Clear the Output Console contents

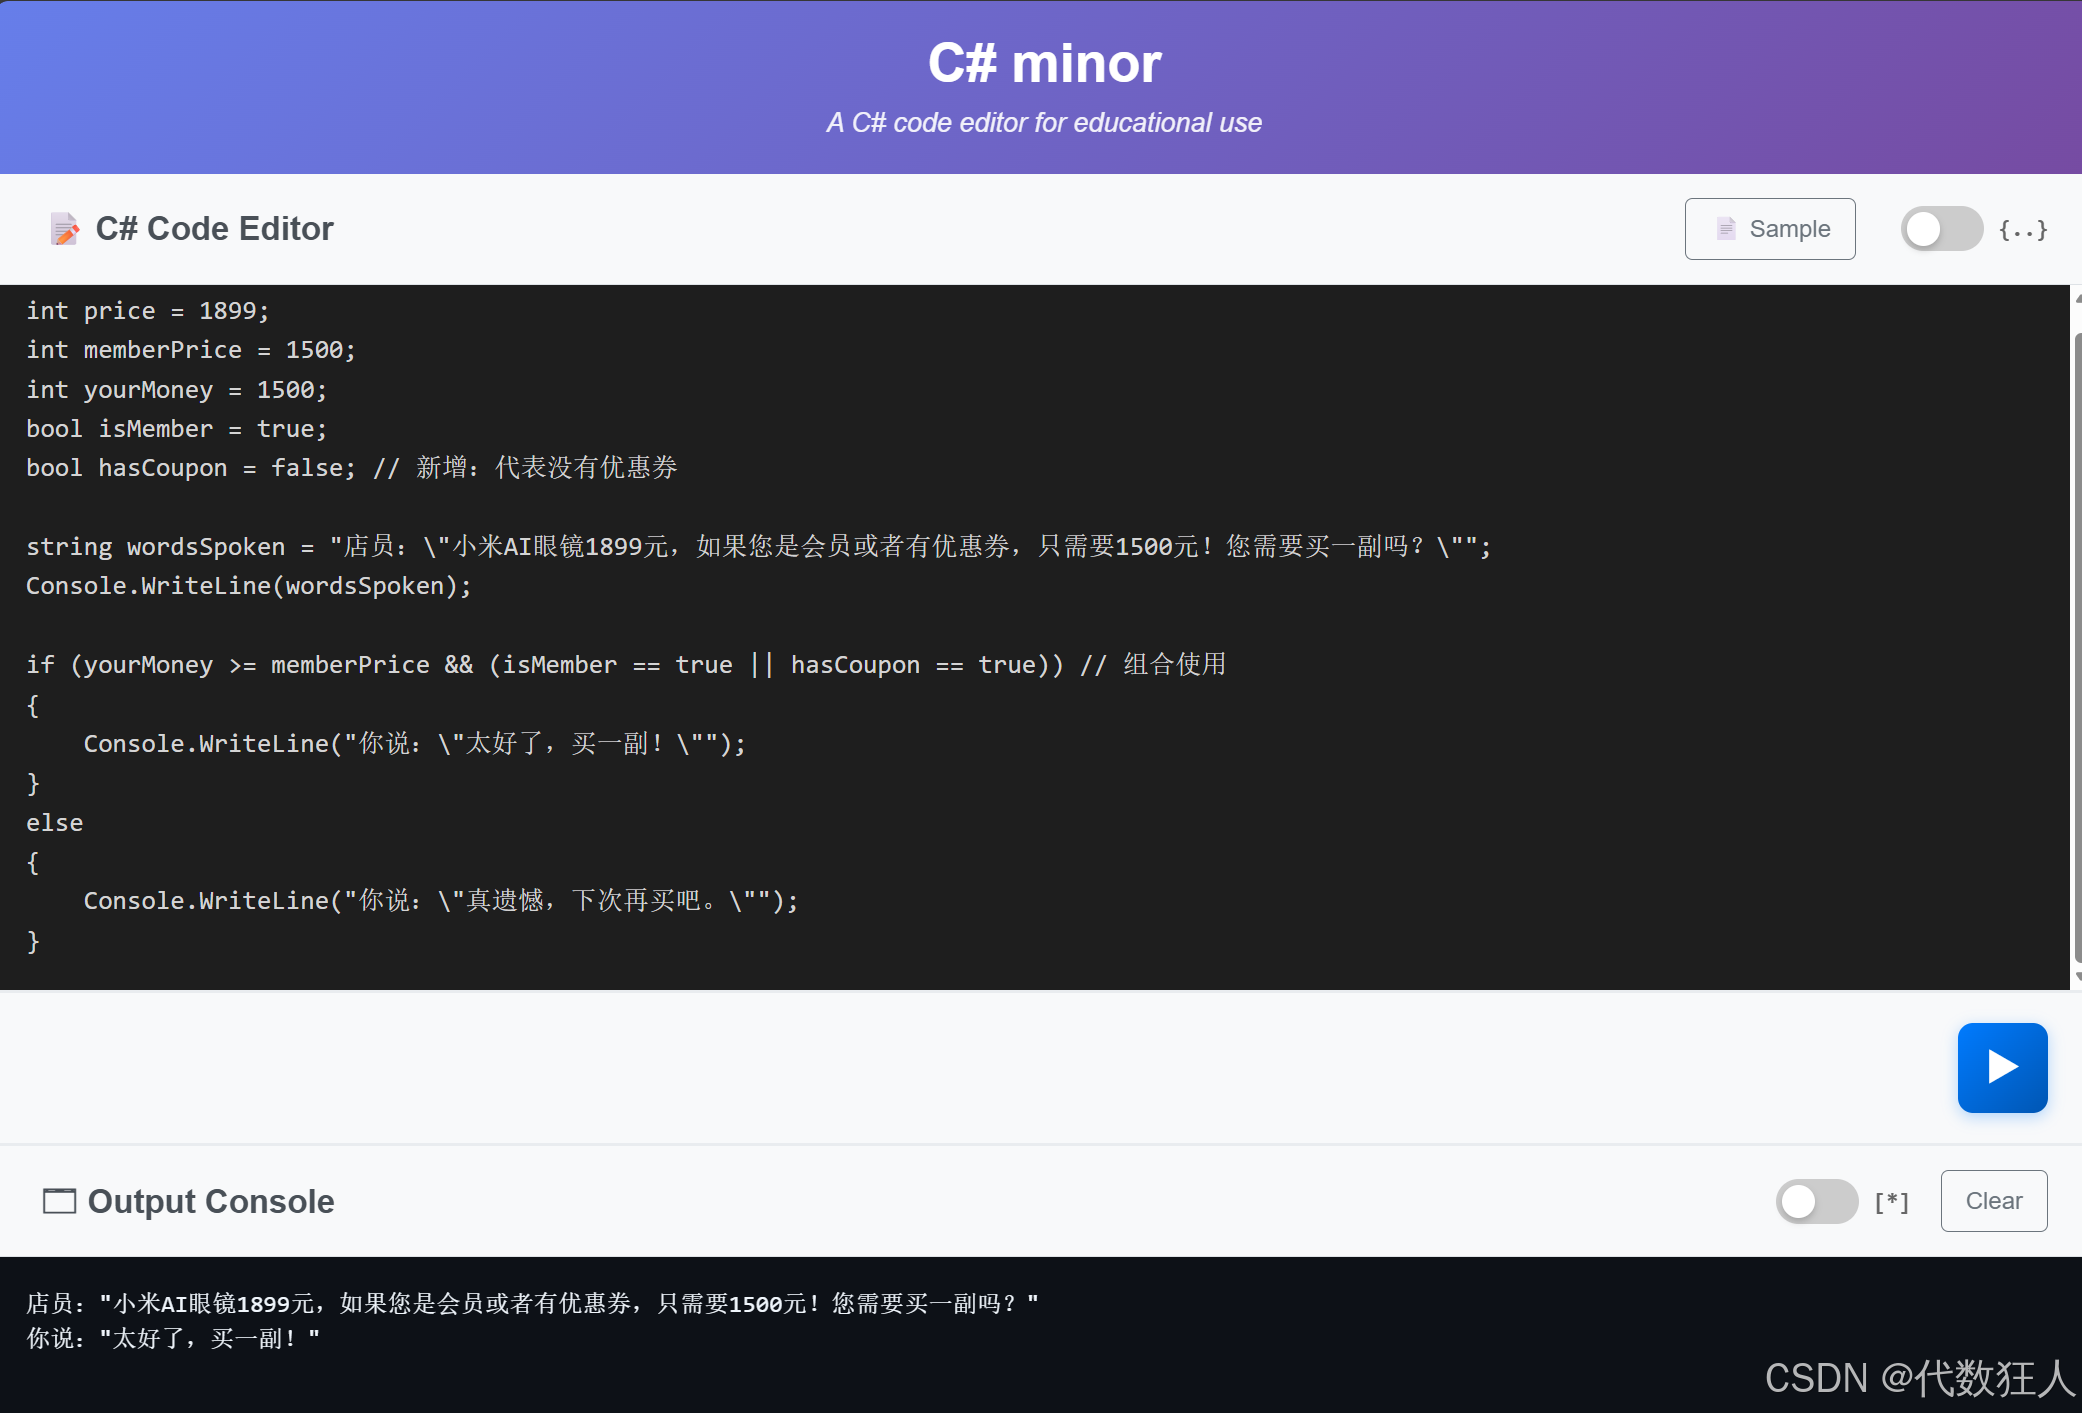tap(1992, 1201)
